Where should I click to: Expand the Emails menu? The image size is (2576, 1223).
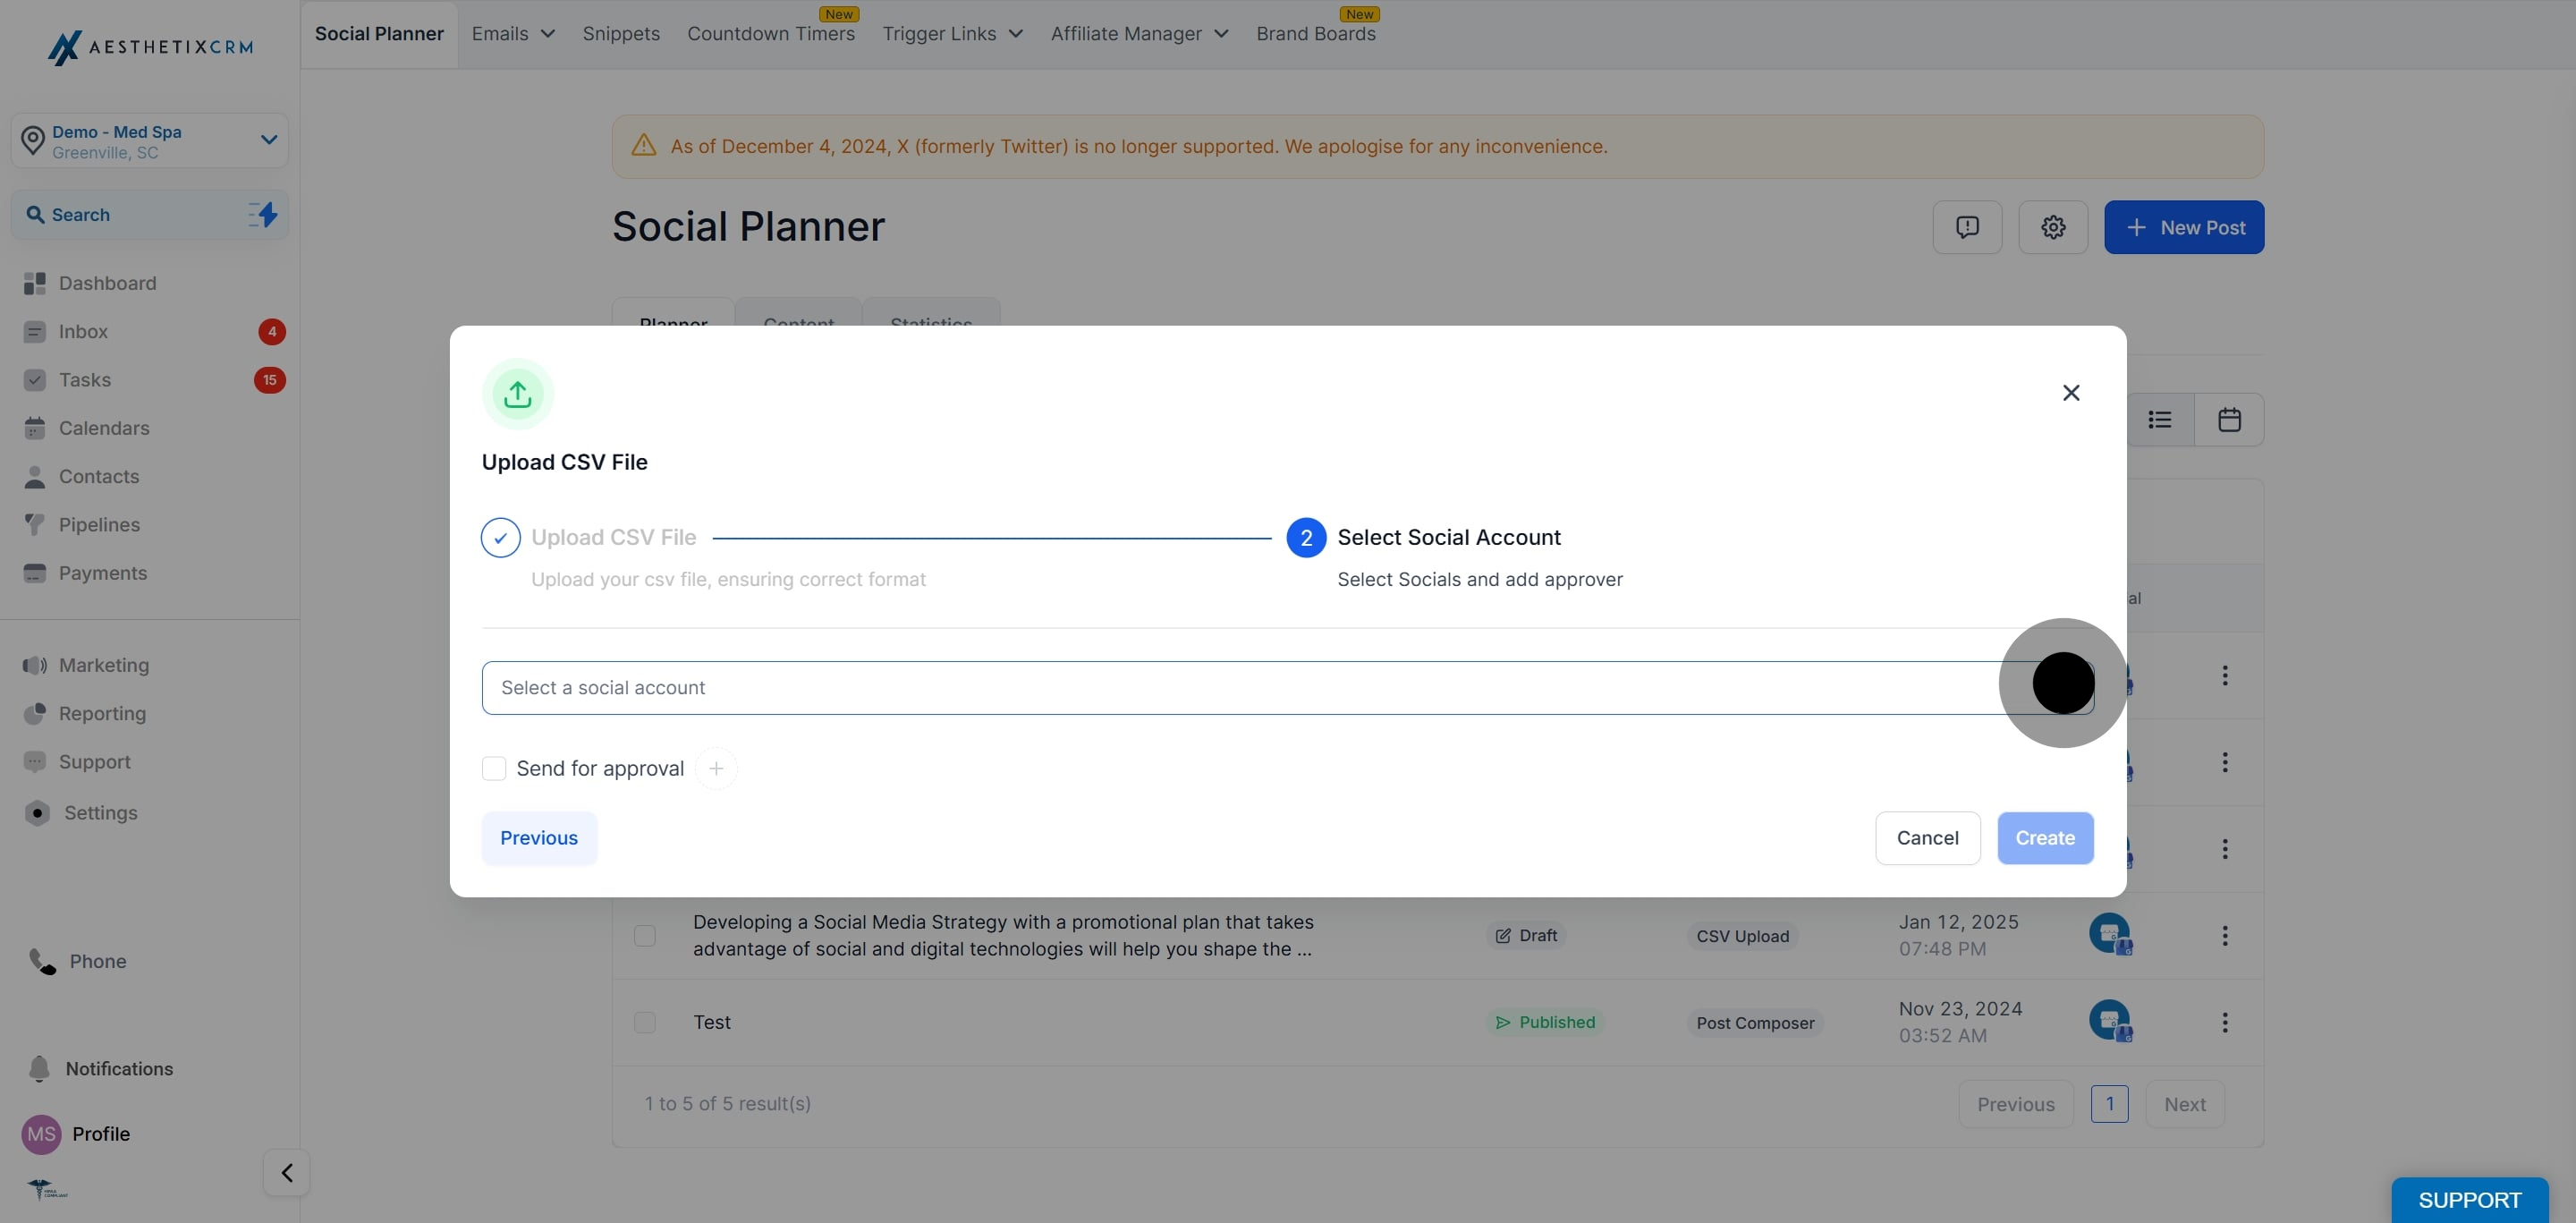tap(513, 33)
